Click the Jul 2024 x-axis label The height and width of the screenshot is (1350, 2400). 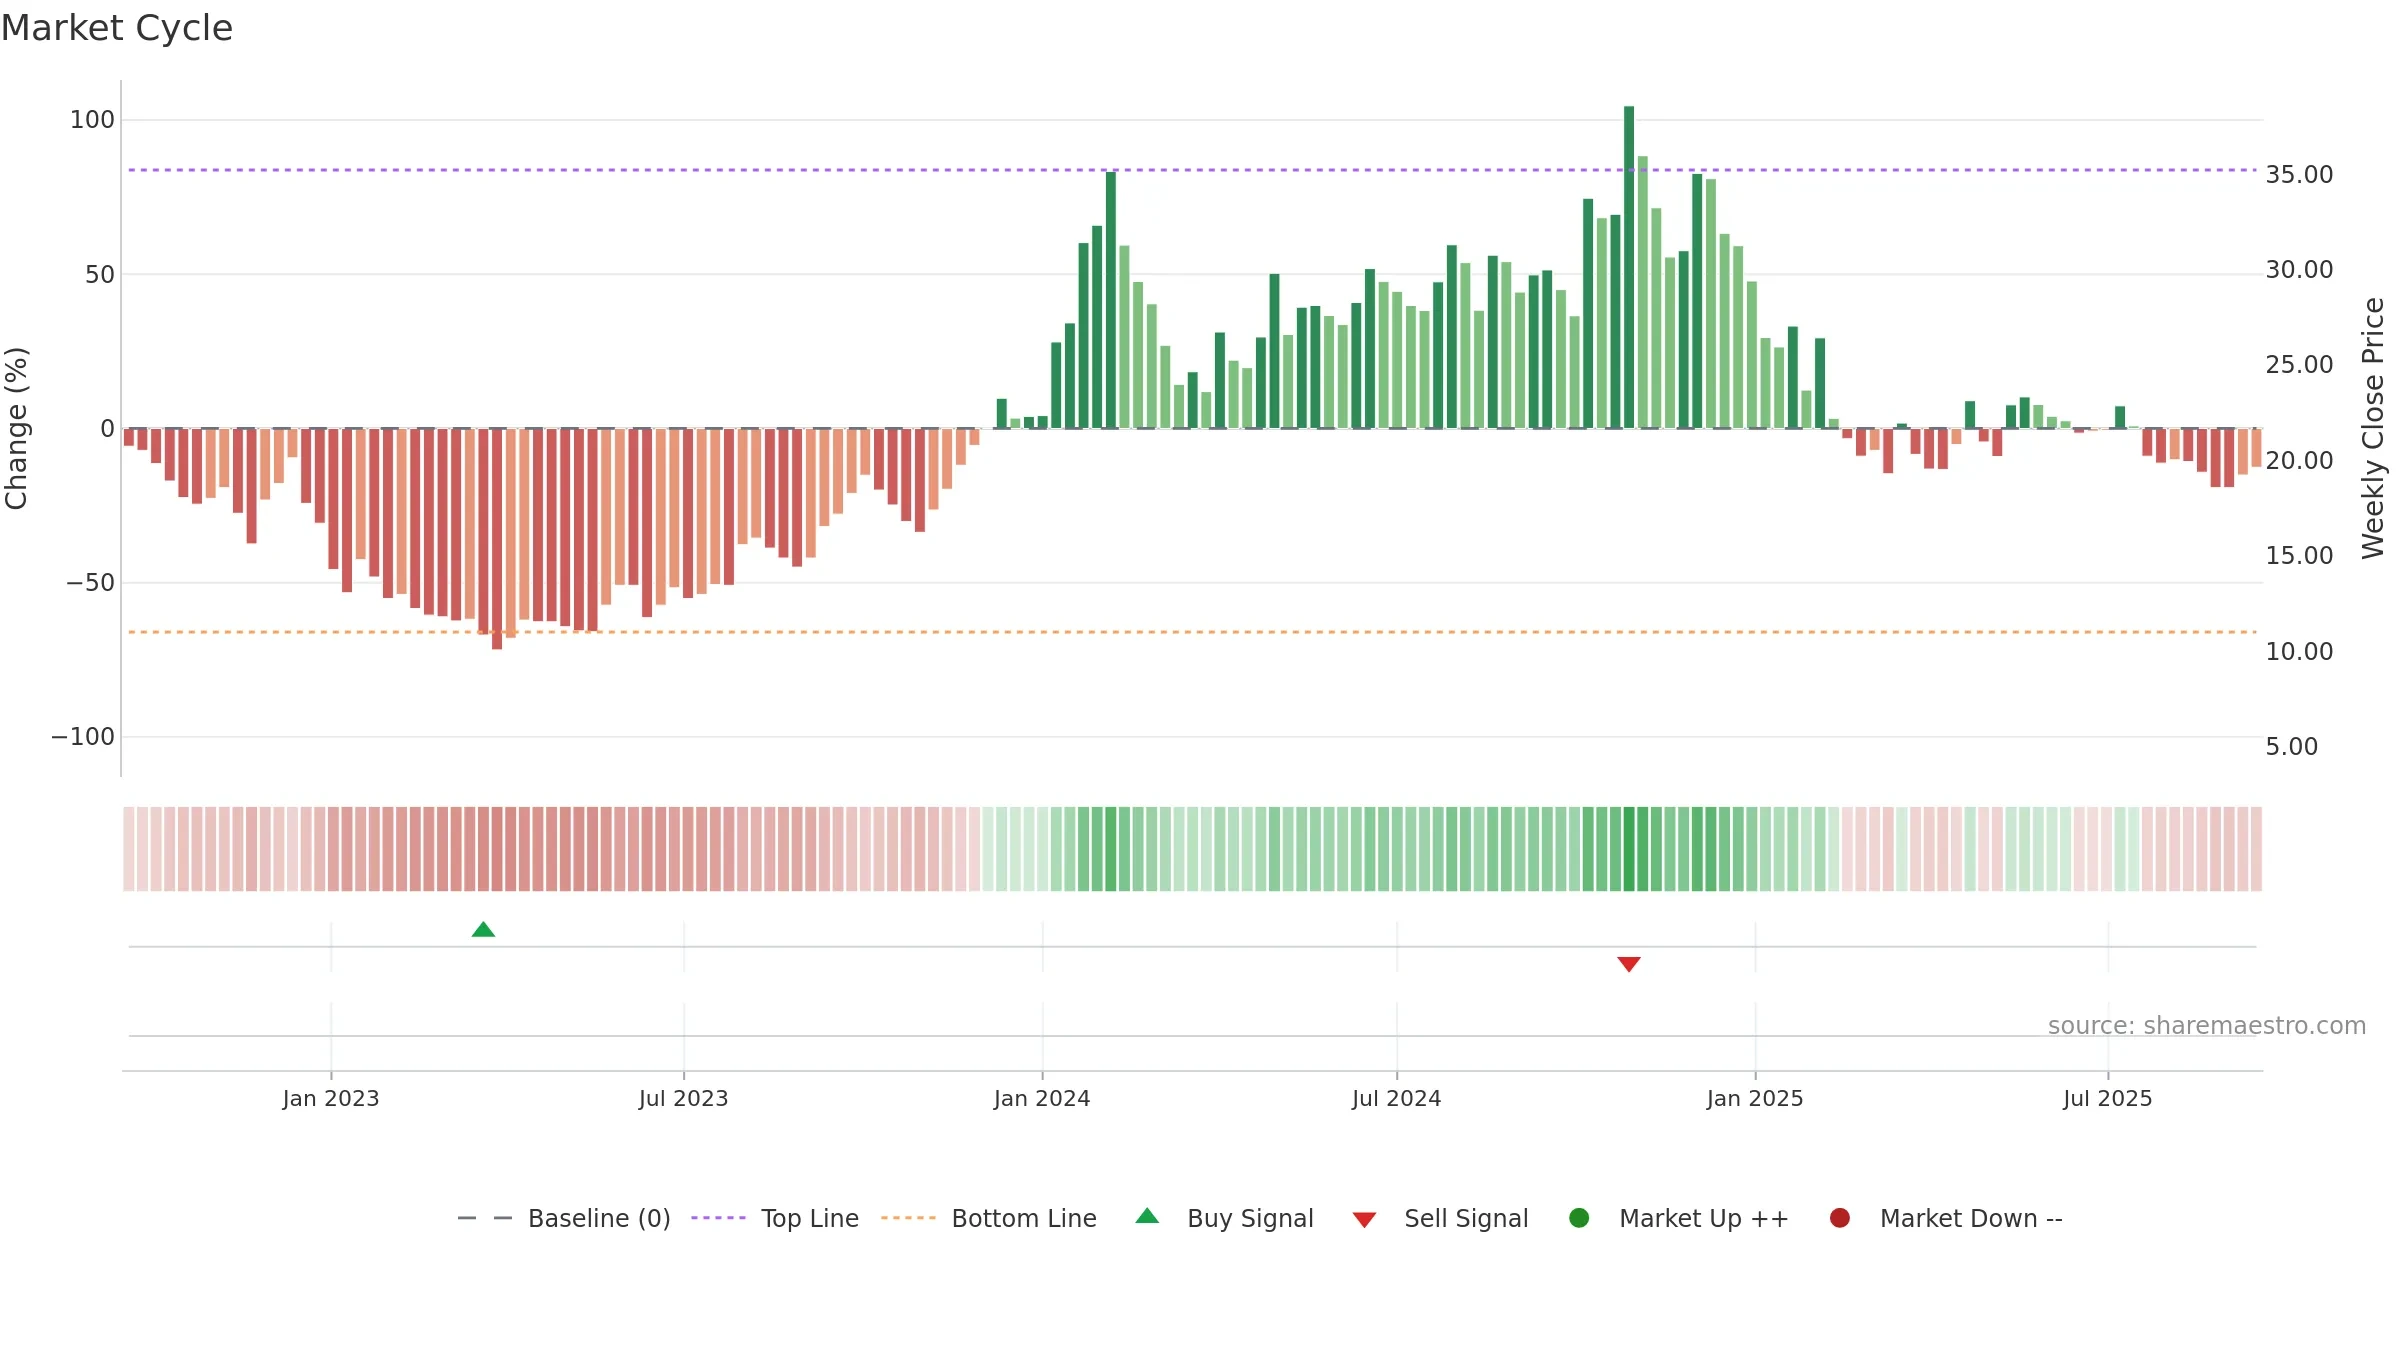[x=1397, y=1099]
